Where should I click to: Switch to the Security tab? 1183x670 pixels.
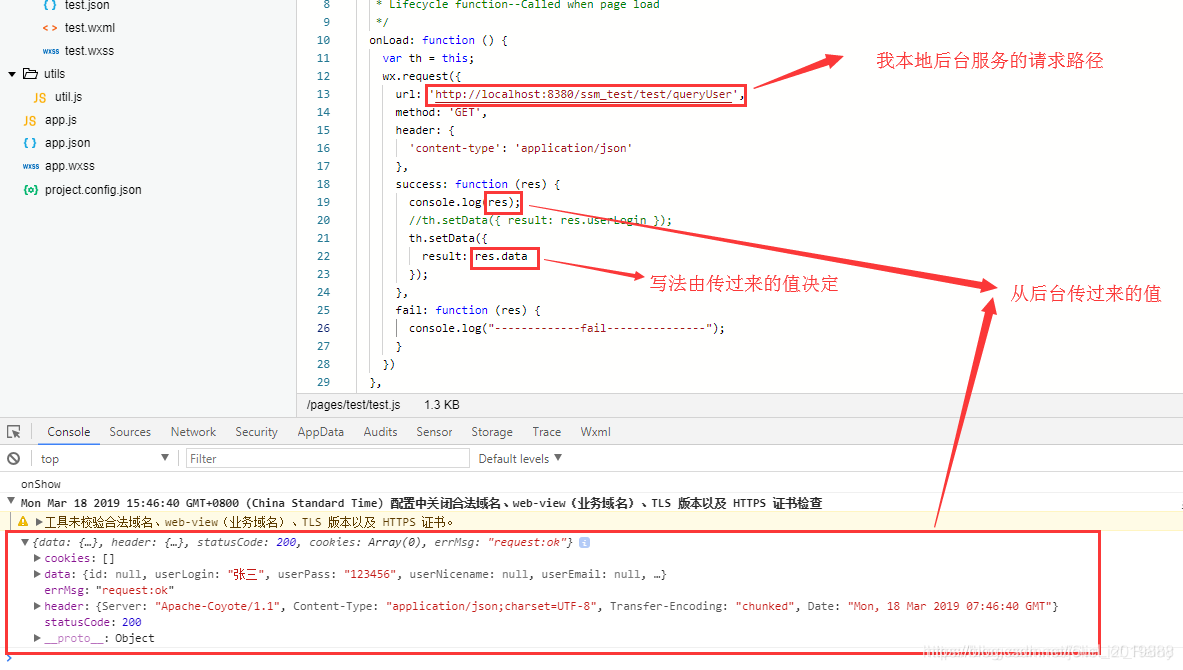257,432
